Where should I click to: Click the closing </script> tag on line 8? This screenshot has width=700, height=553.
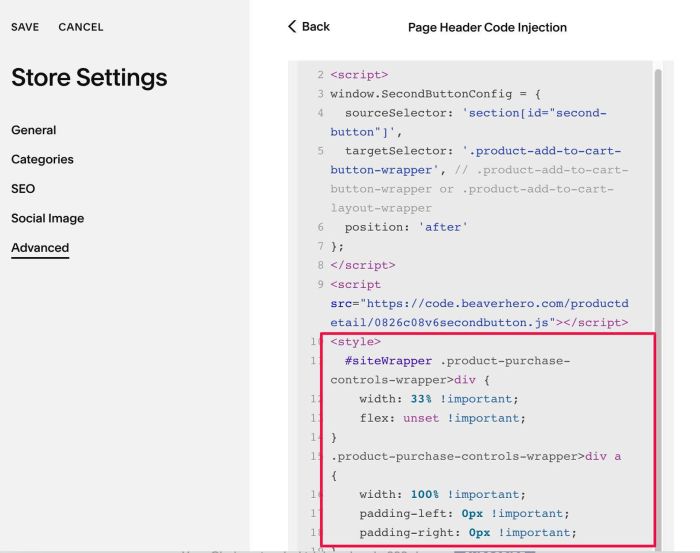point(362,265)
